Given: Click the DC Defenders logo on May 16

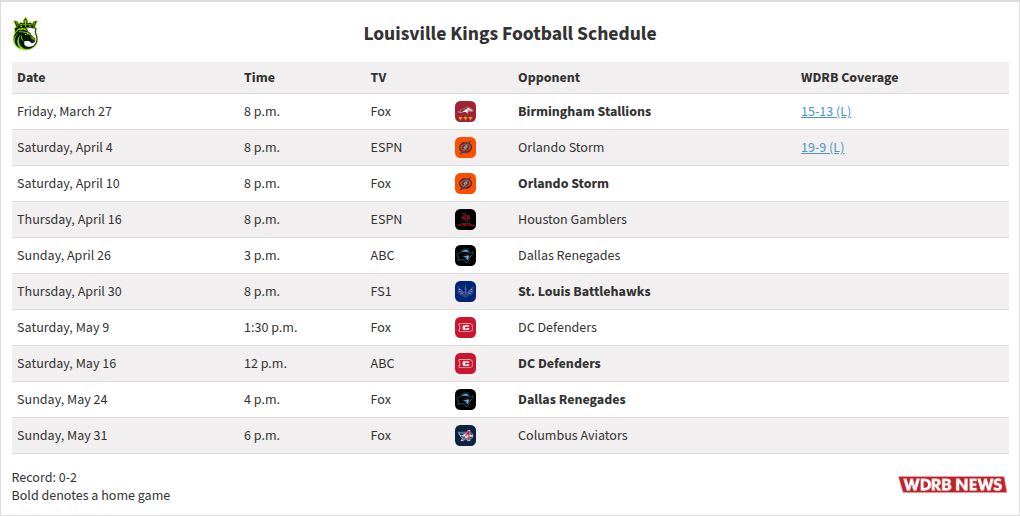Looking at the screenshot, I should point(465,364).
